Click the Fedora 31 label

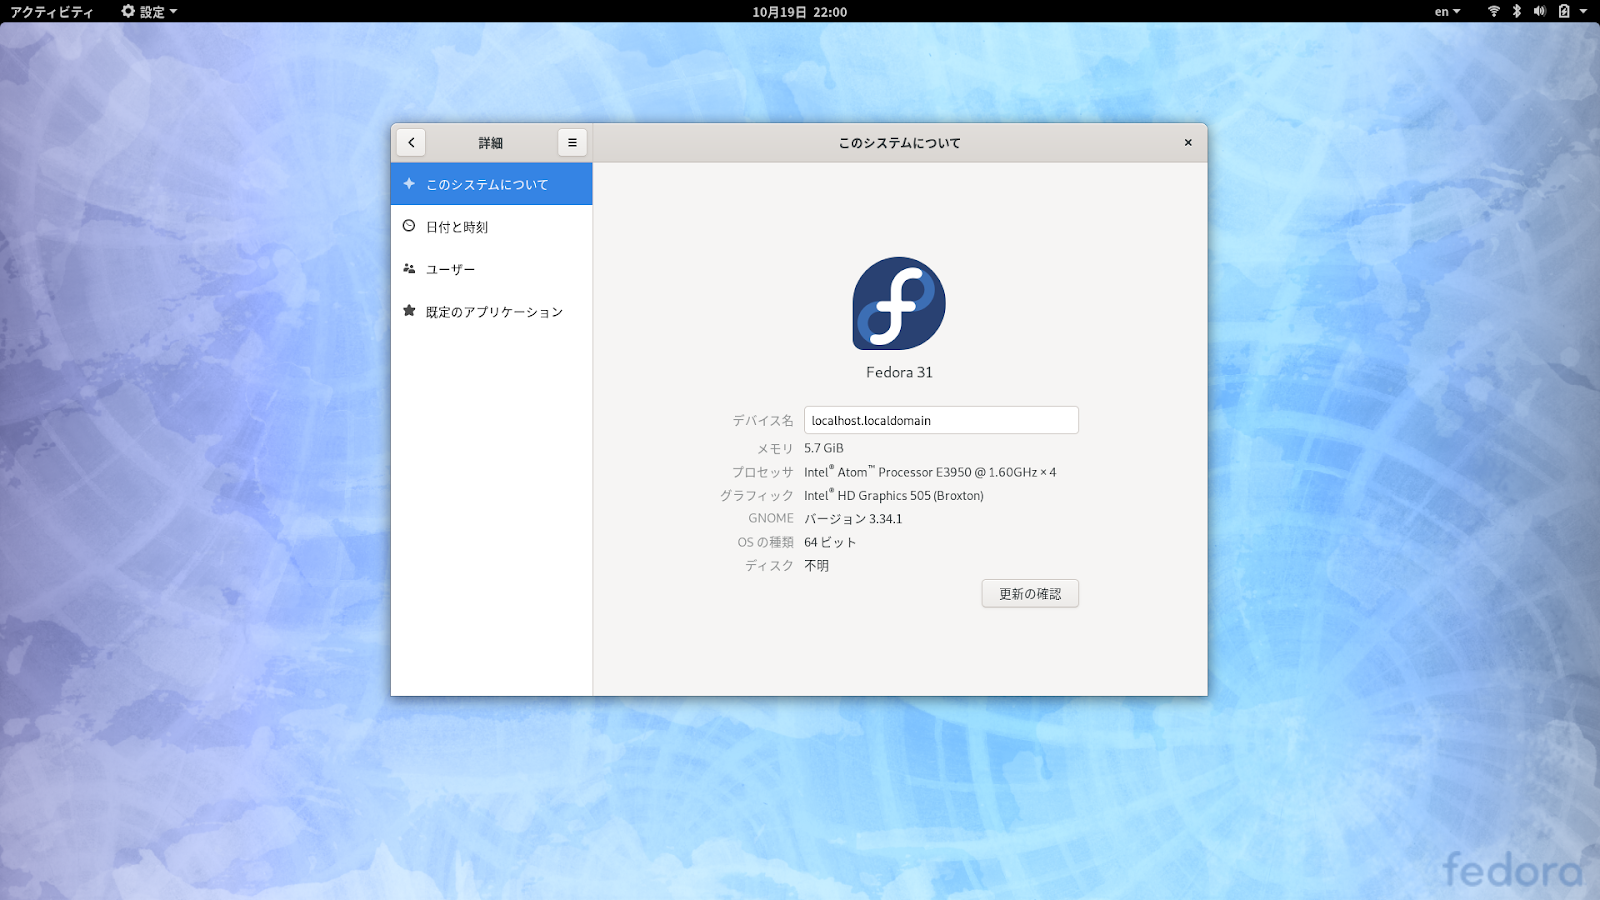click(x=899, y=372)
